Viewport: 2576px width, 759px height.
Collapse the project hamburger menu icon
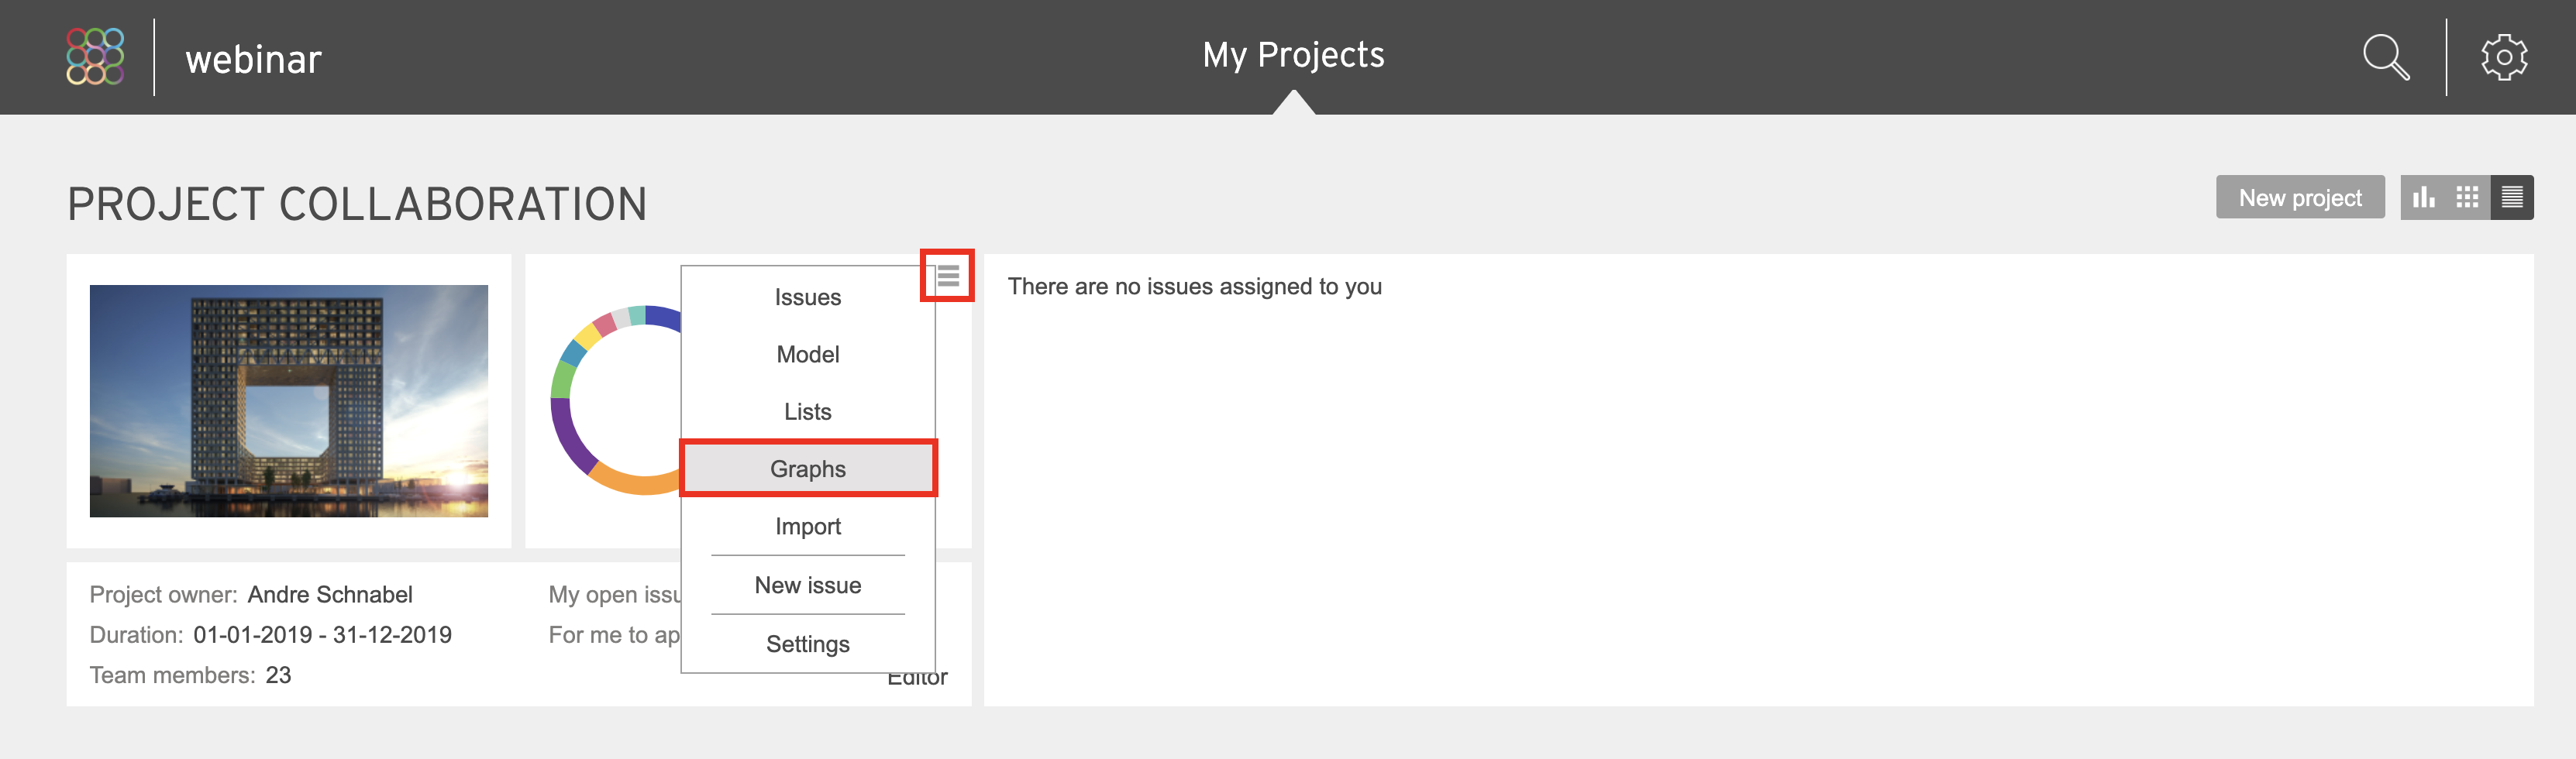pos(948,275)
